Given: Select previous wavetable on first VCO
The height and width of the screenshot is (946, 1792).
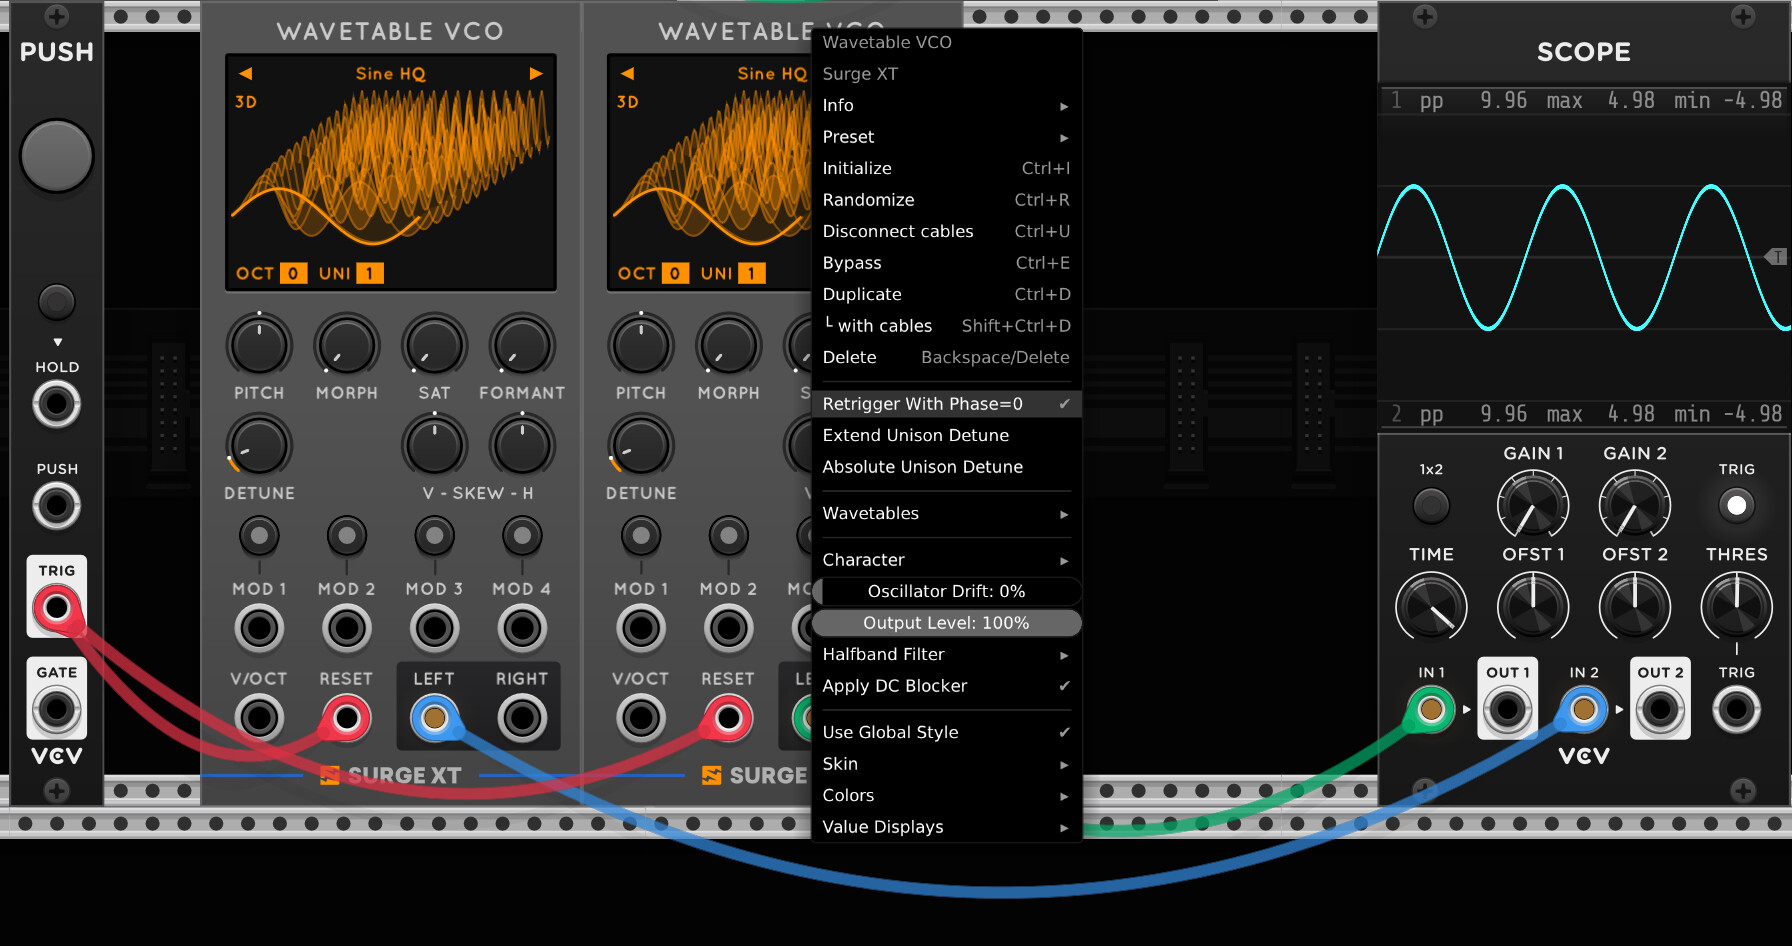Looking at the screenshot, I should 246,73.
